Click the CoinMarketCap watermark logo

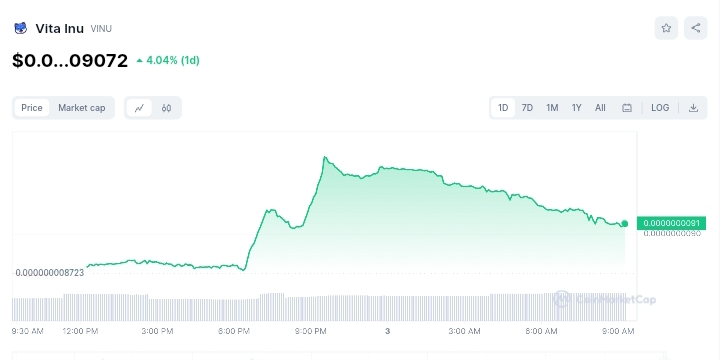(604, 299)
